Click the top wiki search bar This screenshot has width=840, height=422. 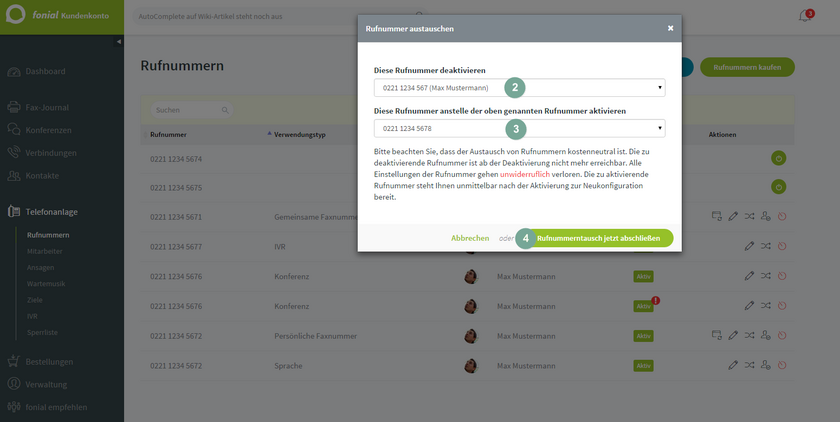tap(279, 17)
